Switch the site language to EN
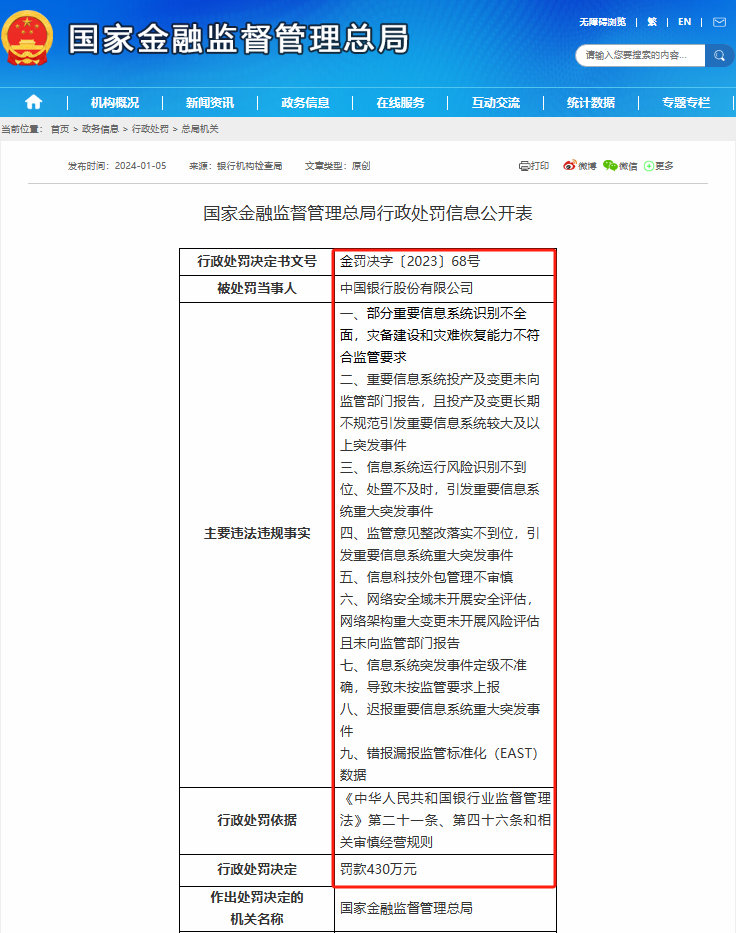736x933 pixels. [x=684, y=21]
